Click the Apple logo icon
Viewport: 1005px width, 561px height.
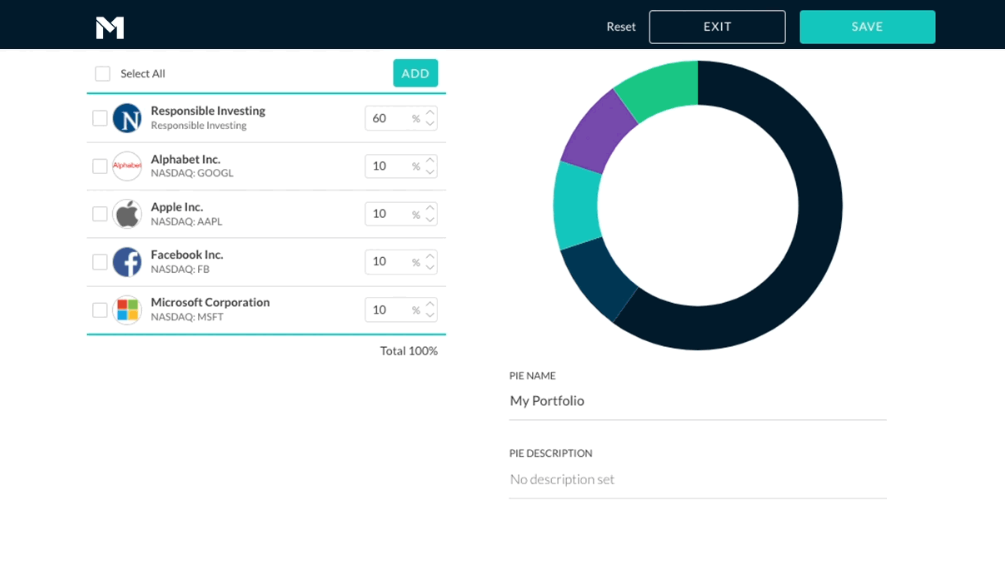click(127, 214)
